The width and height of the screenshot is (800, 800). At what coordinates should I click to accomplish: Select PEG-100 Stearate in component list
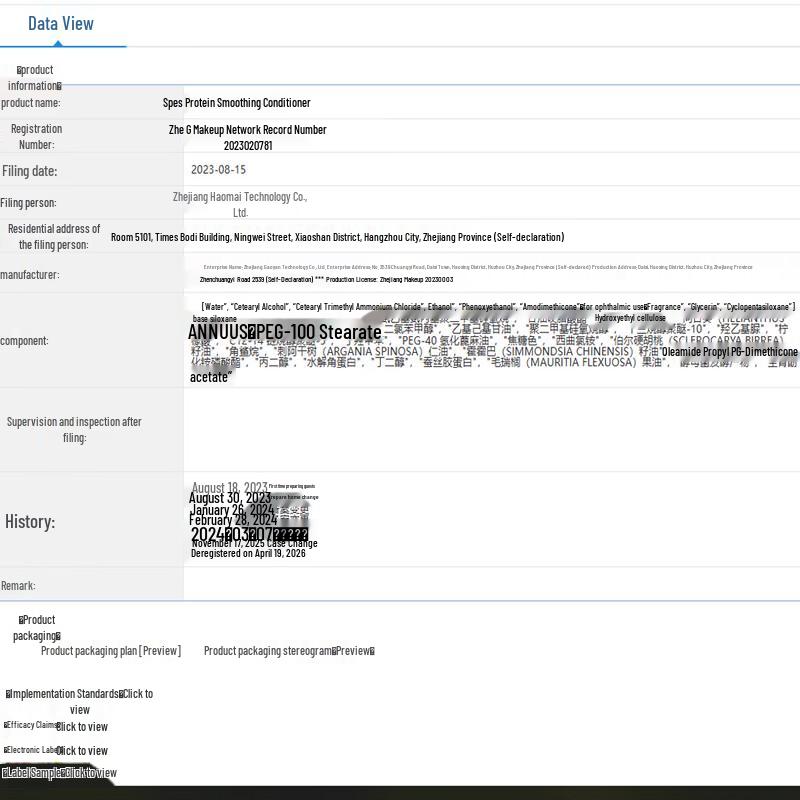[318, 332]
